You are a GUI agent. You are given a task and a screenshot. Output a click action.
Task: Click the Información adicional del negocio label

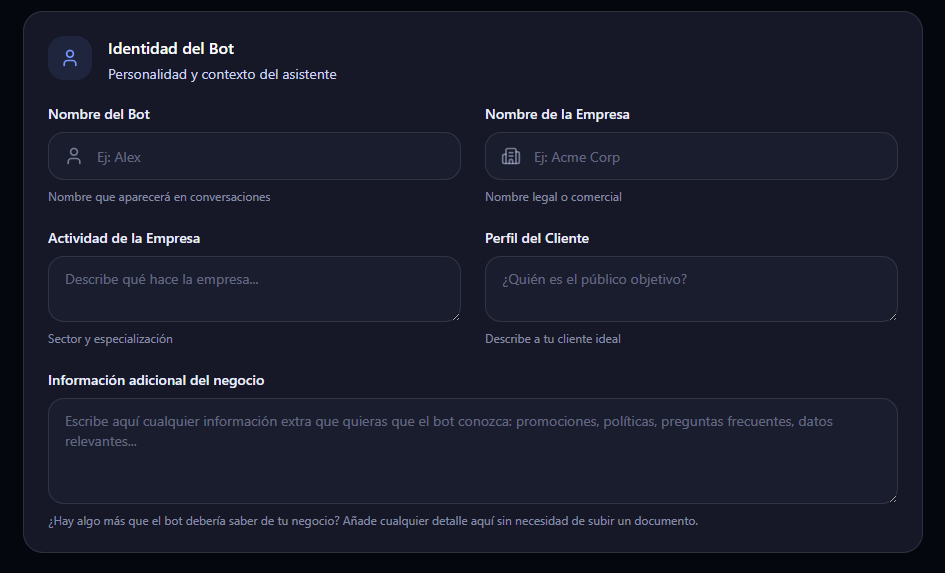tap(156, 380)
